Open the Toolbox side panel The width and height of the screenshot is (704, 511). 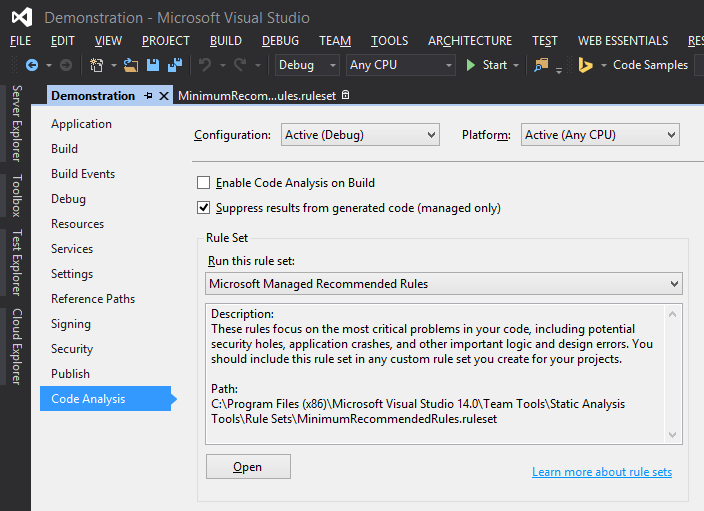click(16, 195)
